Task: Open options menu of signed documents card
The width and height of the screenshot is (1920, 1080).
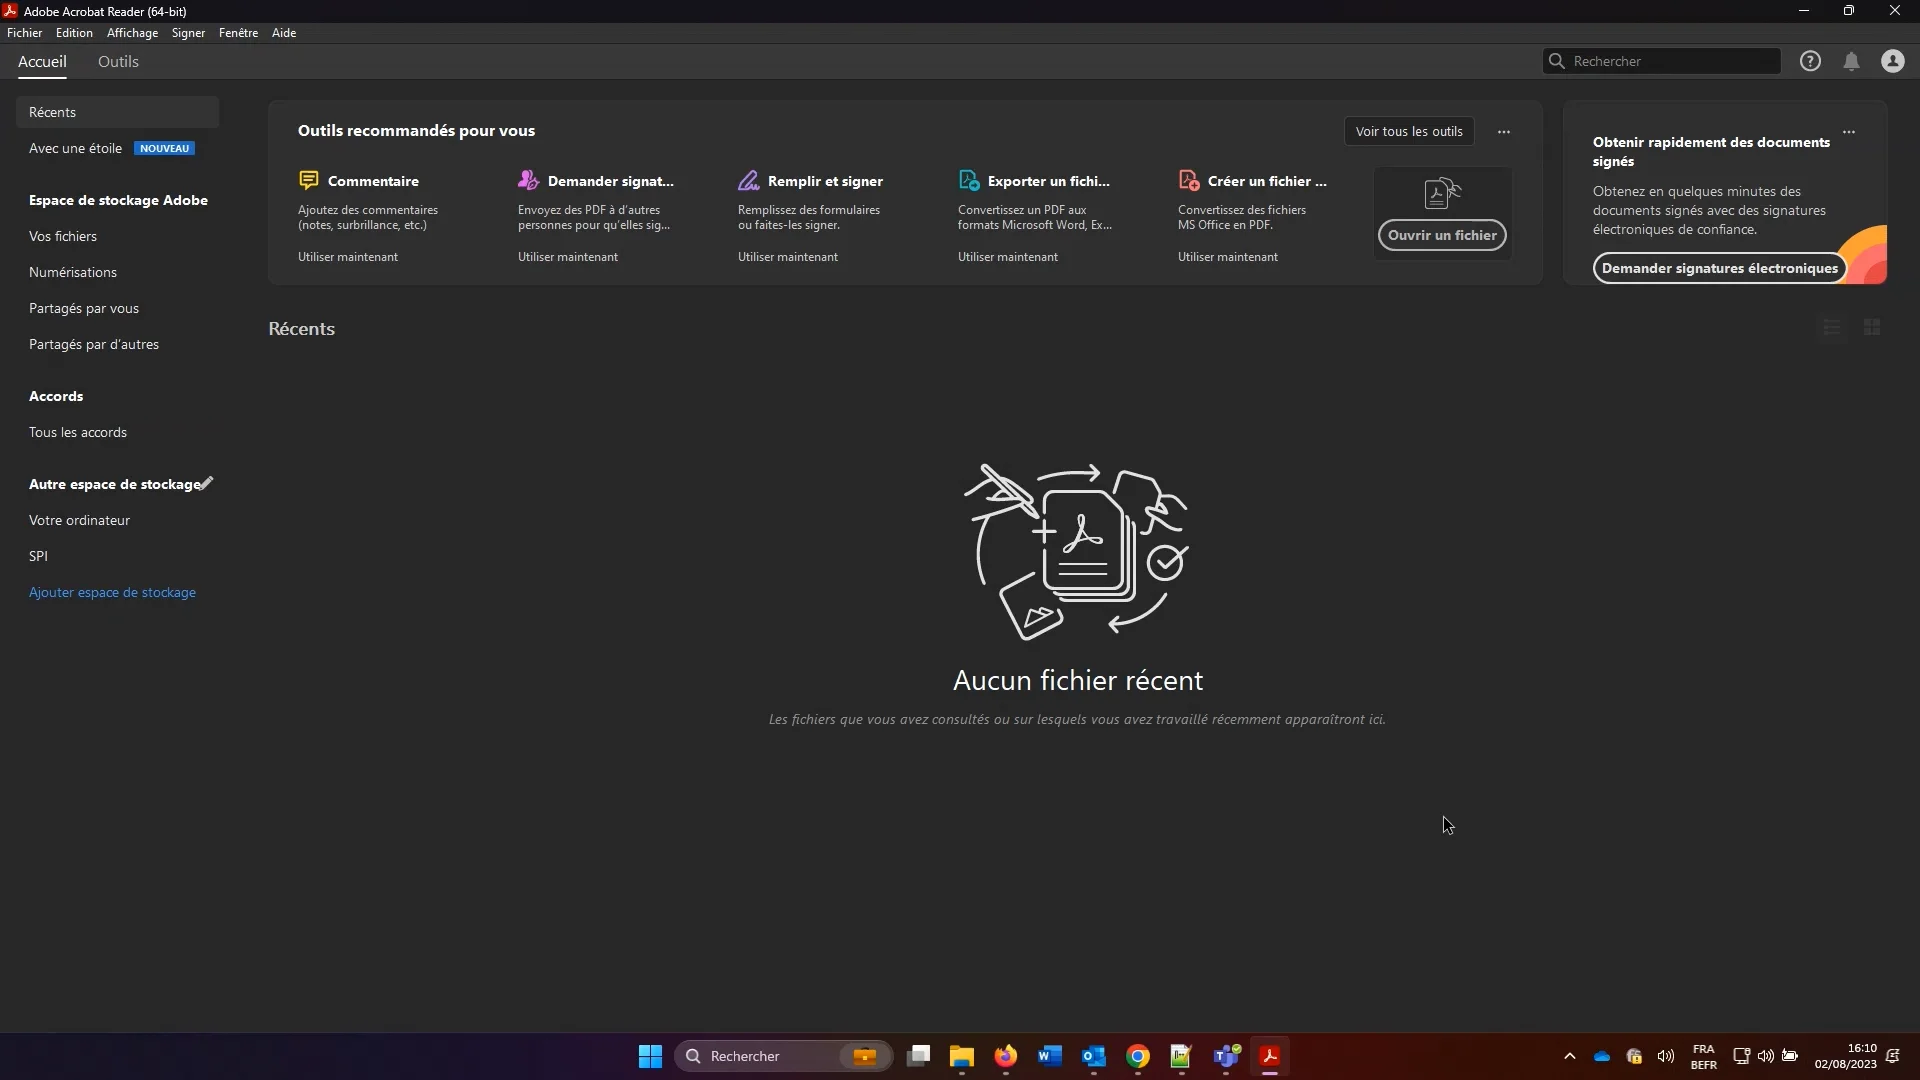Action: (1848, 131)
